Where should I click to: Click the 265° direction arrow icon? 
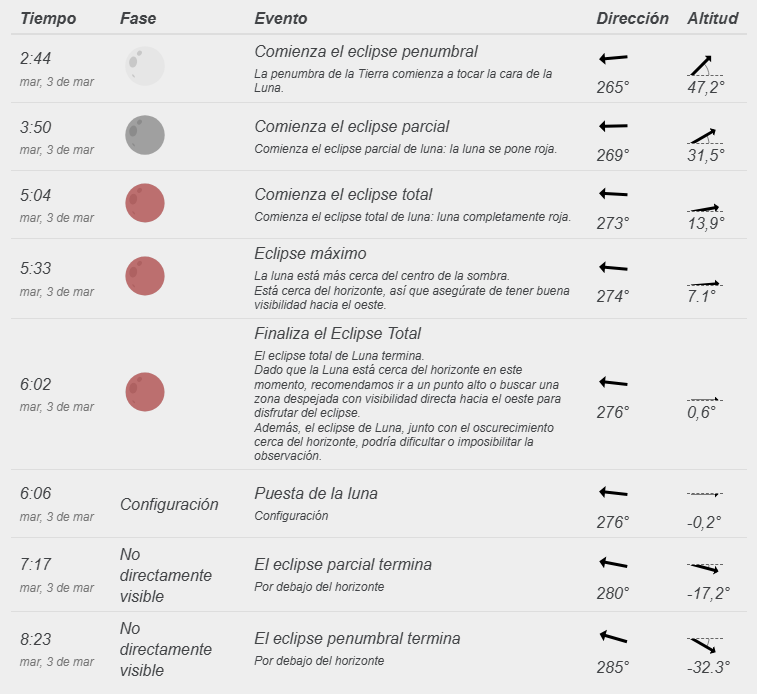click(612, 59)
